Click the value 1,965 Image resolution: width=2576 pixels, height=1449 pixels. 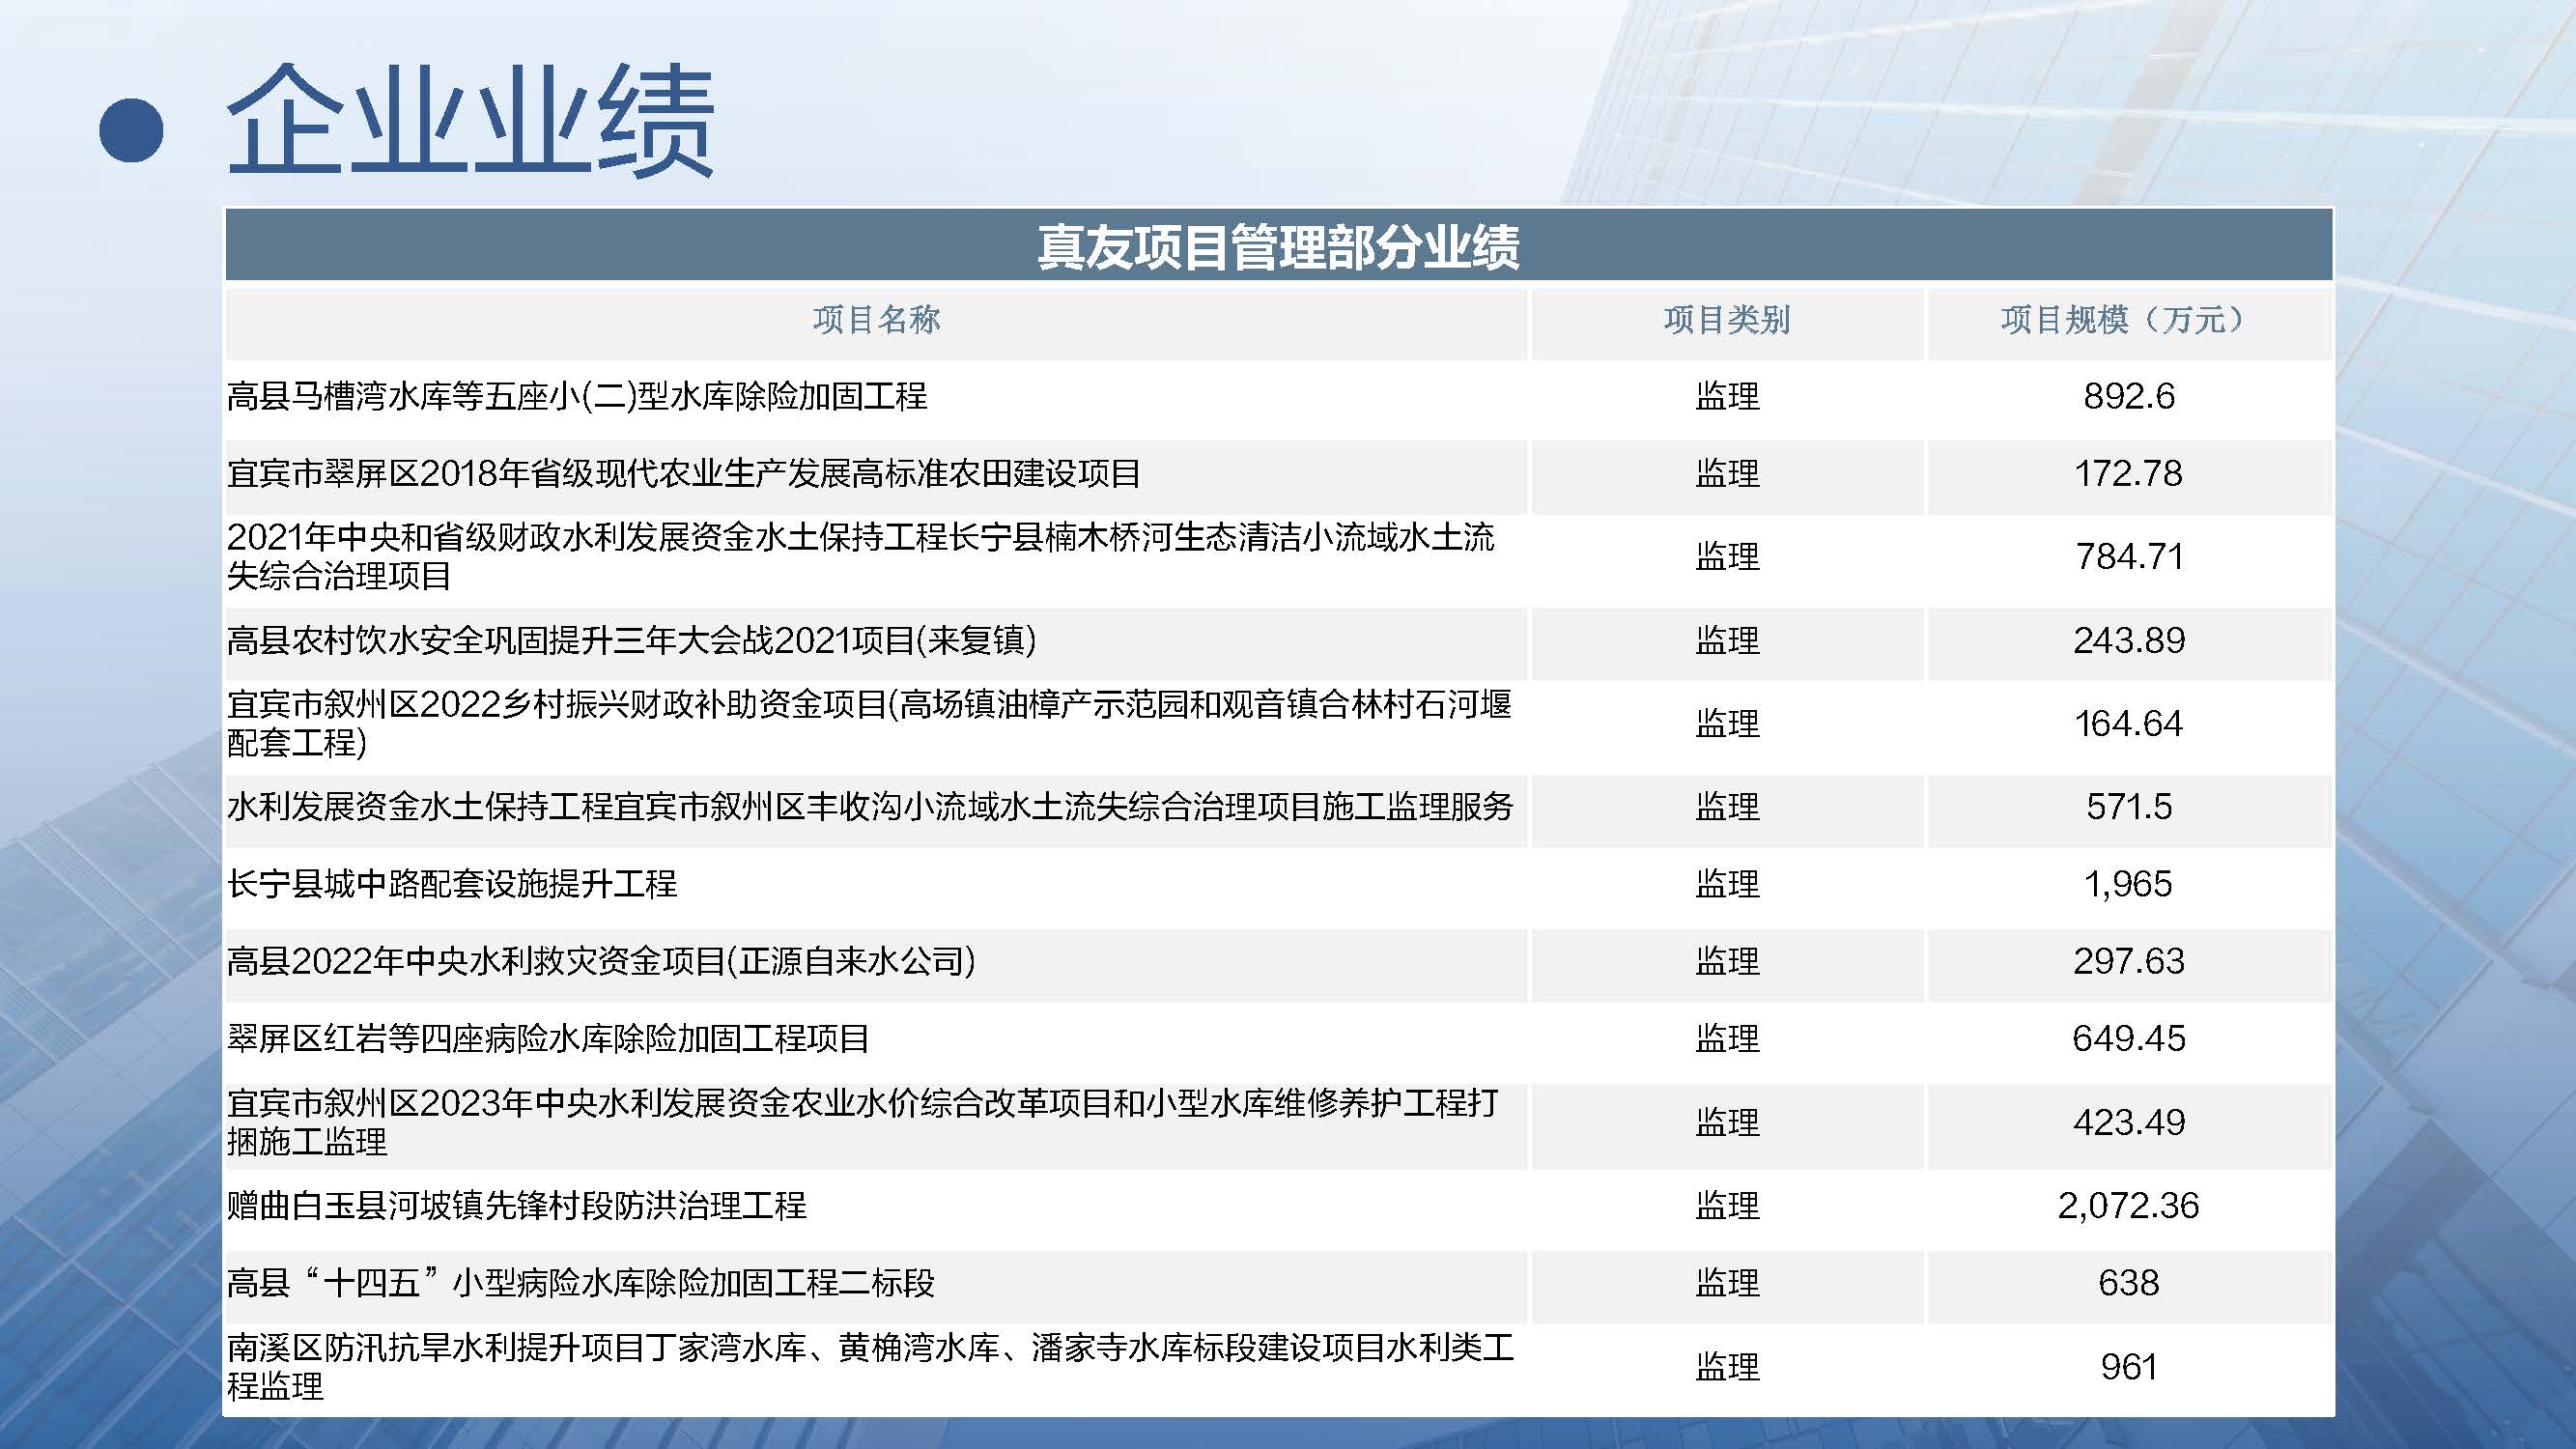pos(2128,884)
